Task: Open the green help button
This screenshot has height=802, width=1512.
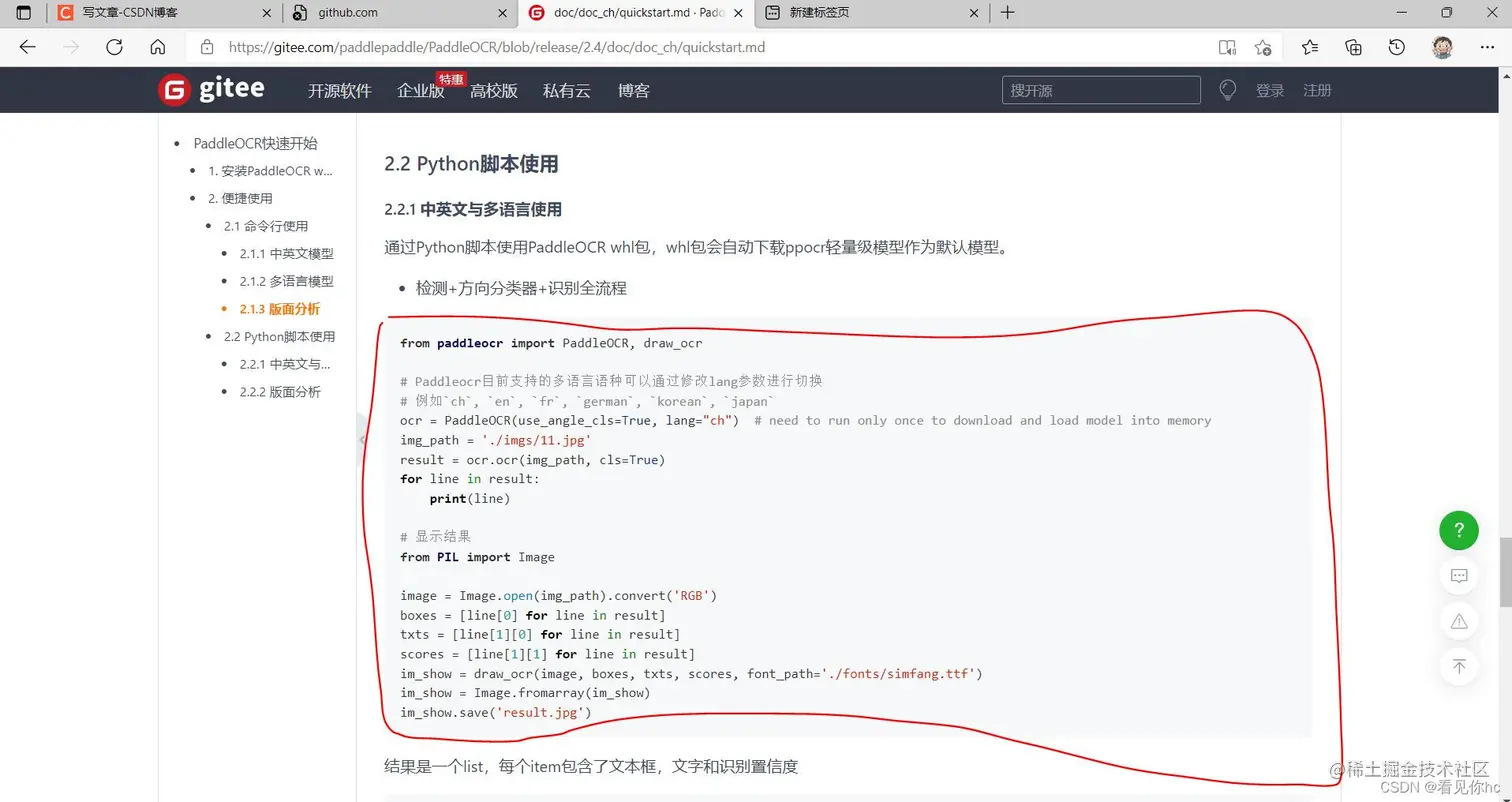Action: 1459,530
